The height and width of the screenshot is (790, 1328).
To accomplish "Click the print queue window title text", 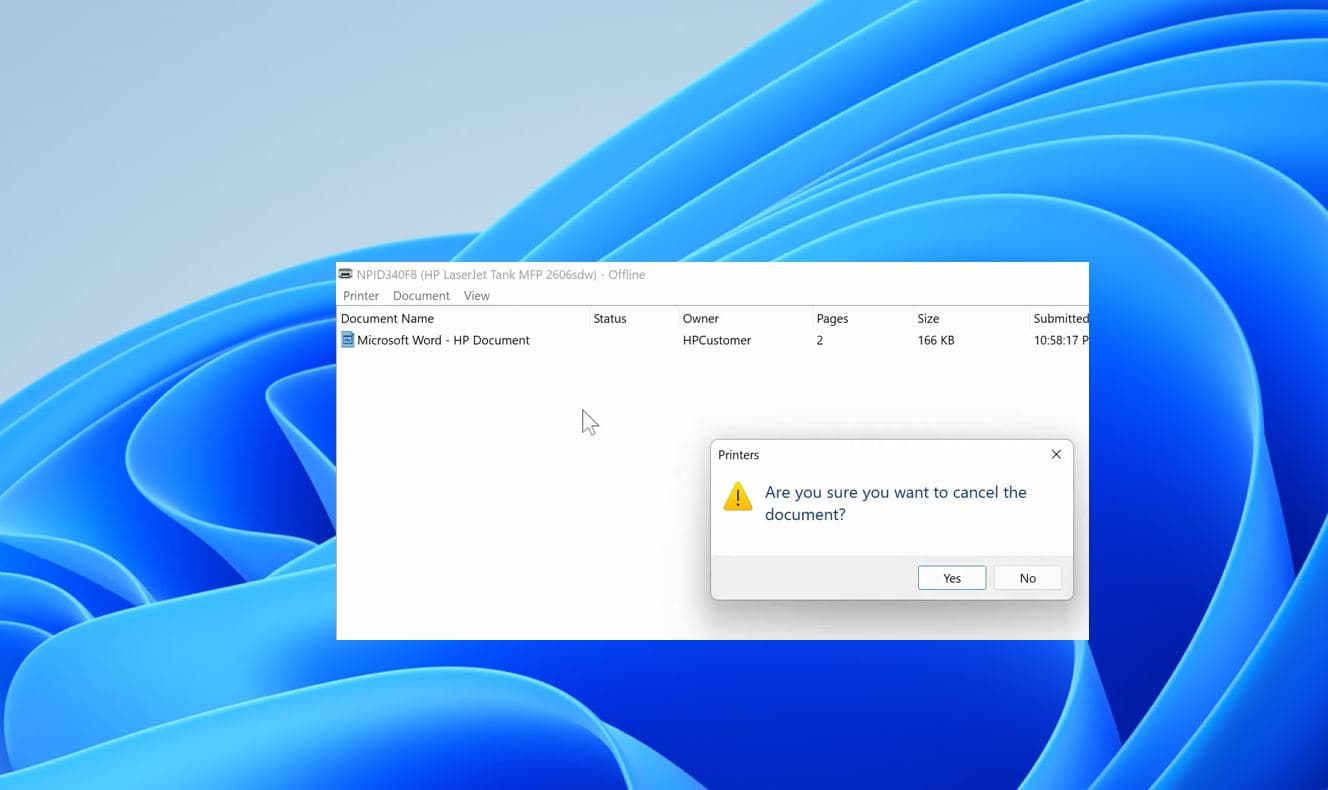I will coord(501,274).
